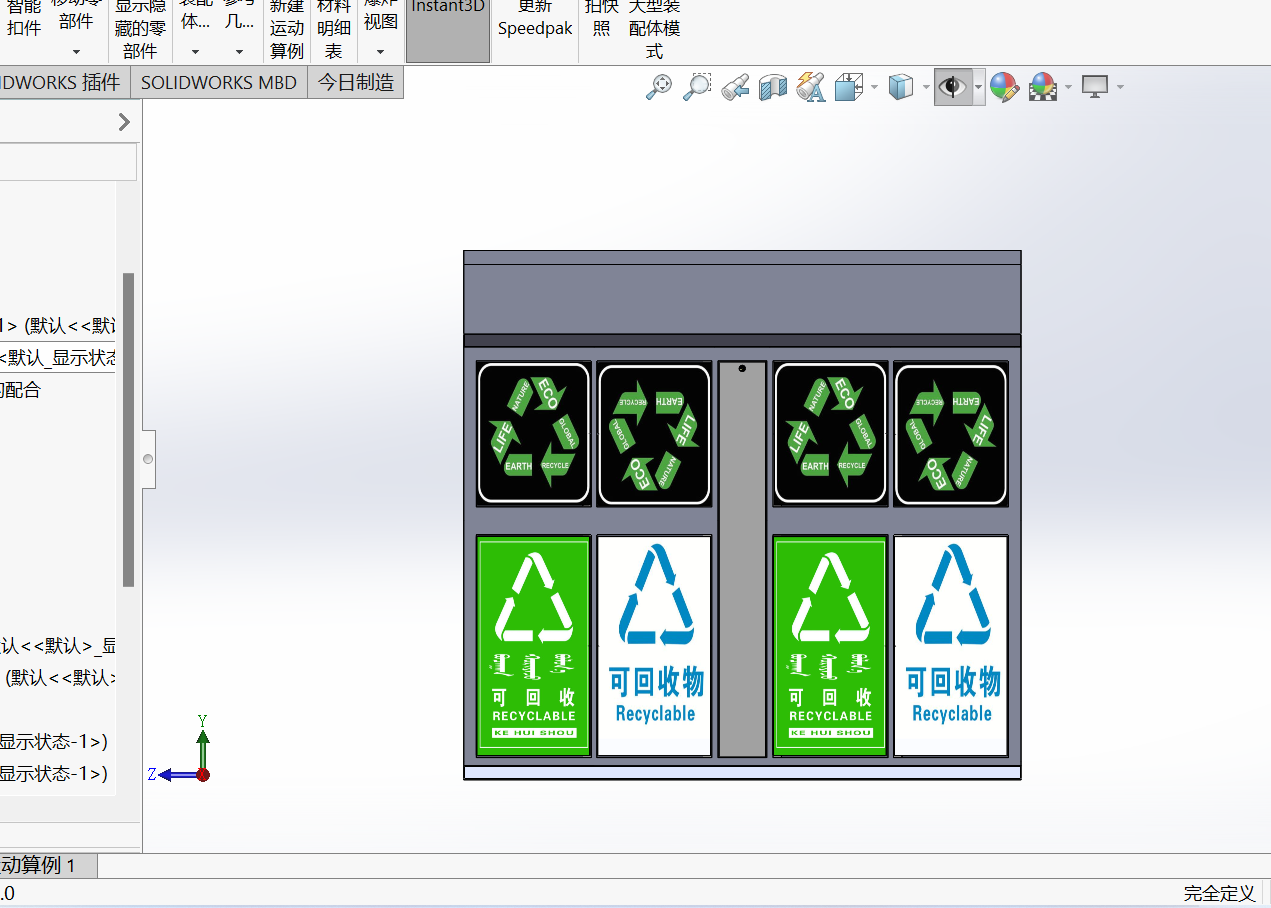Image resolution: width=1271 pixels, height=908 pixels.
Task: Expand the Display Style dropdown arrow
Action: click(x=926, y=88)
